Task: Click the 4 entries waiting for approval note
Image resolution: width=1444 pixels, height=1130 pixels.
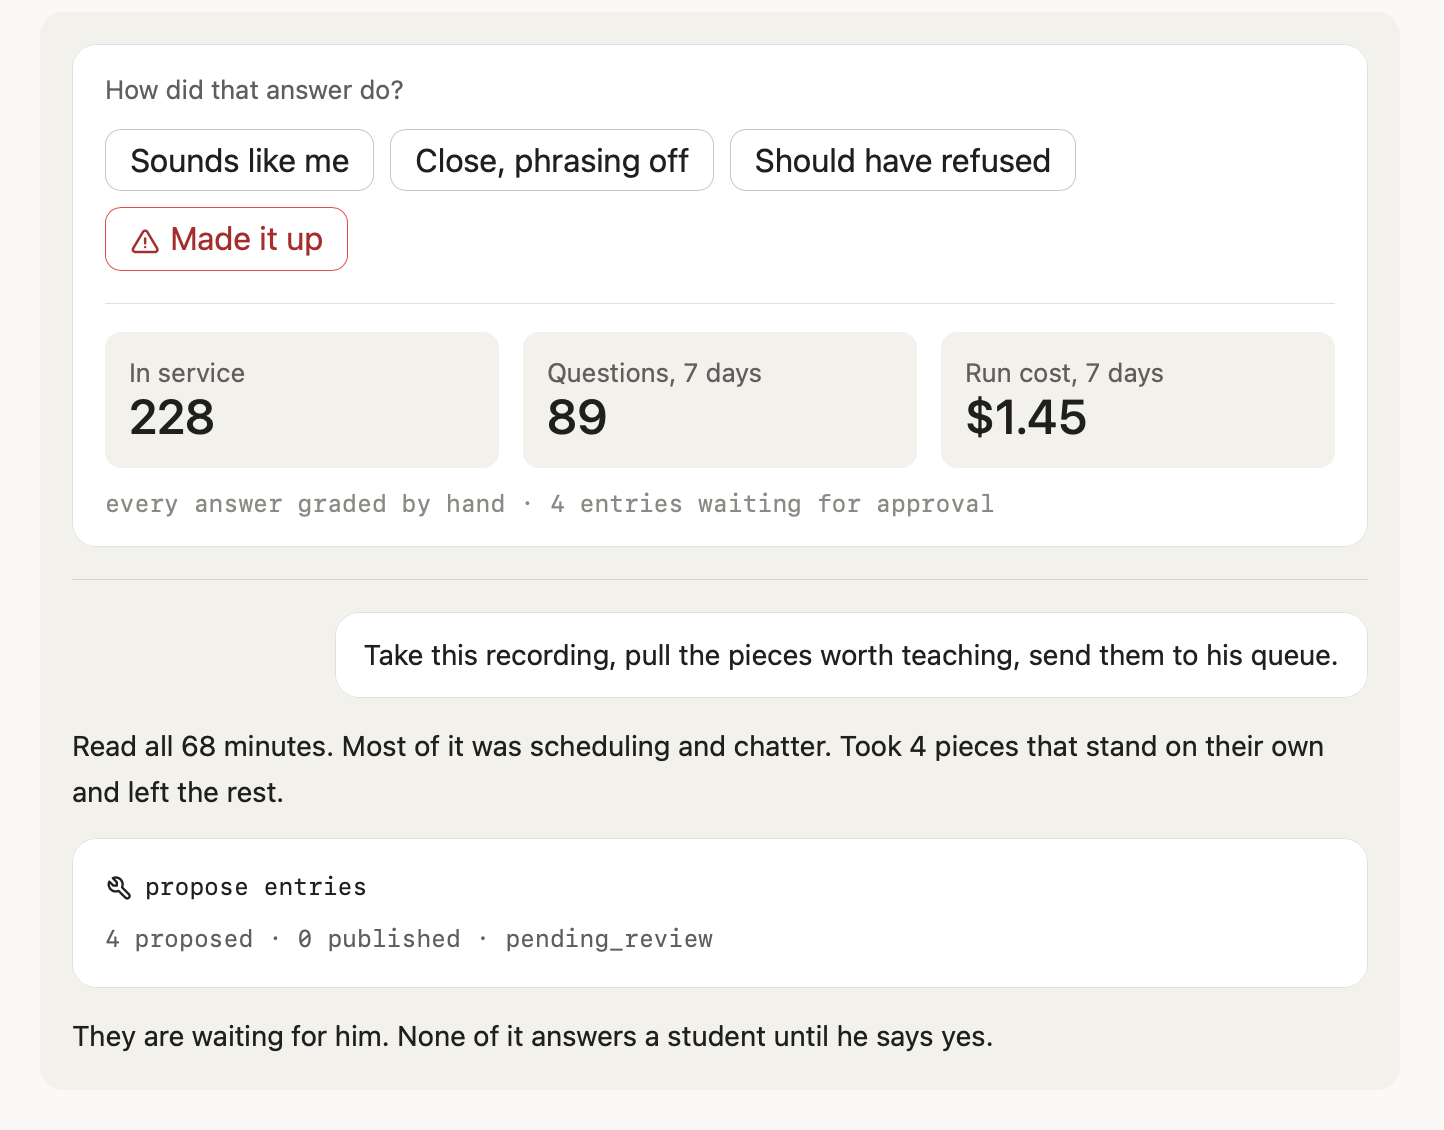Action: (772, 504)
